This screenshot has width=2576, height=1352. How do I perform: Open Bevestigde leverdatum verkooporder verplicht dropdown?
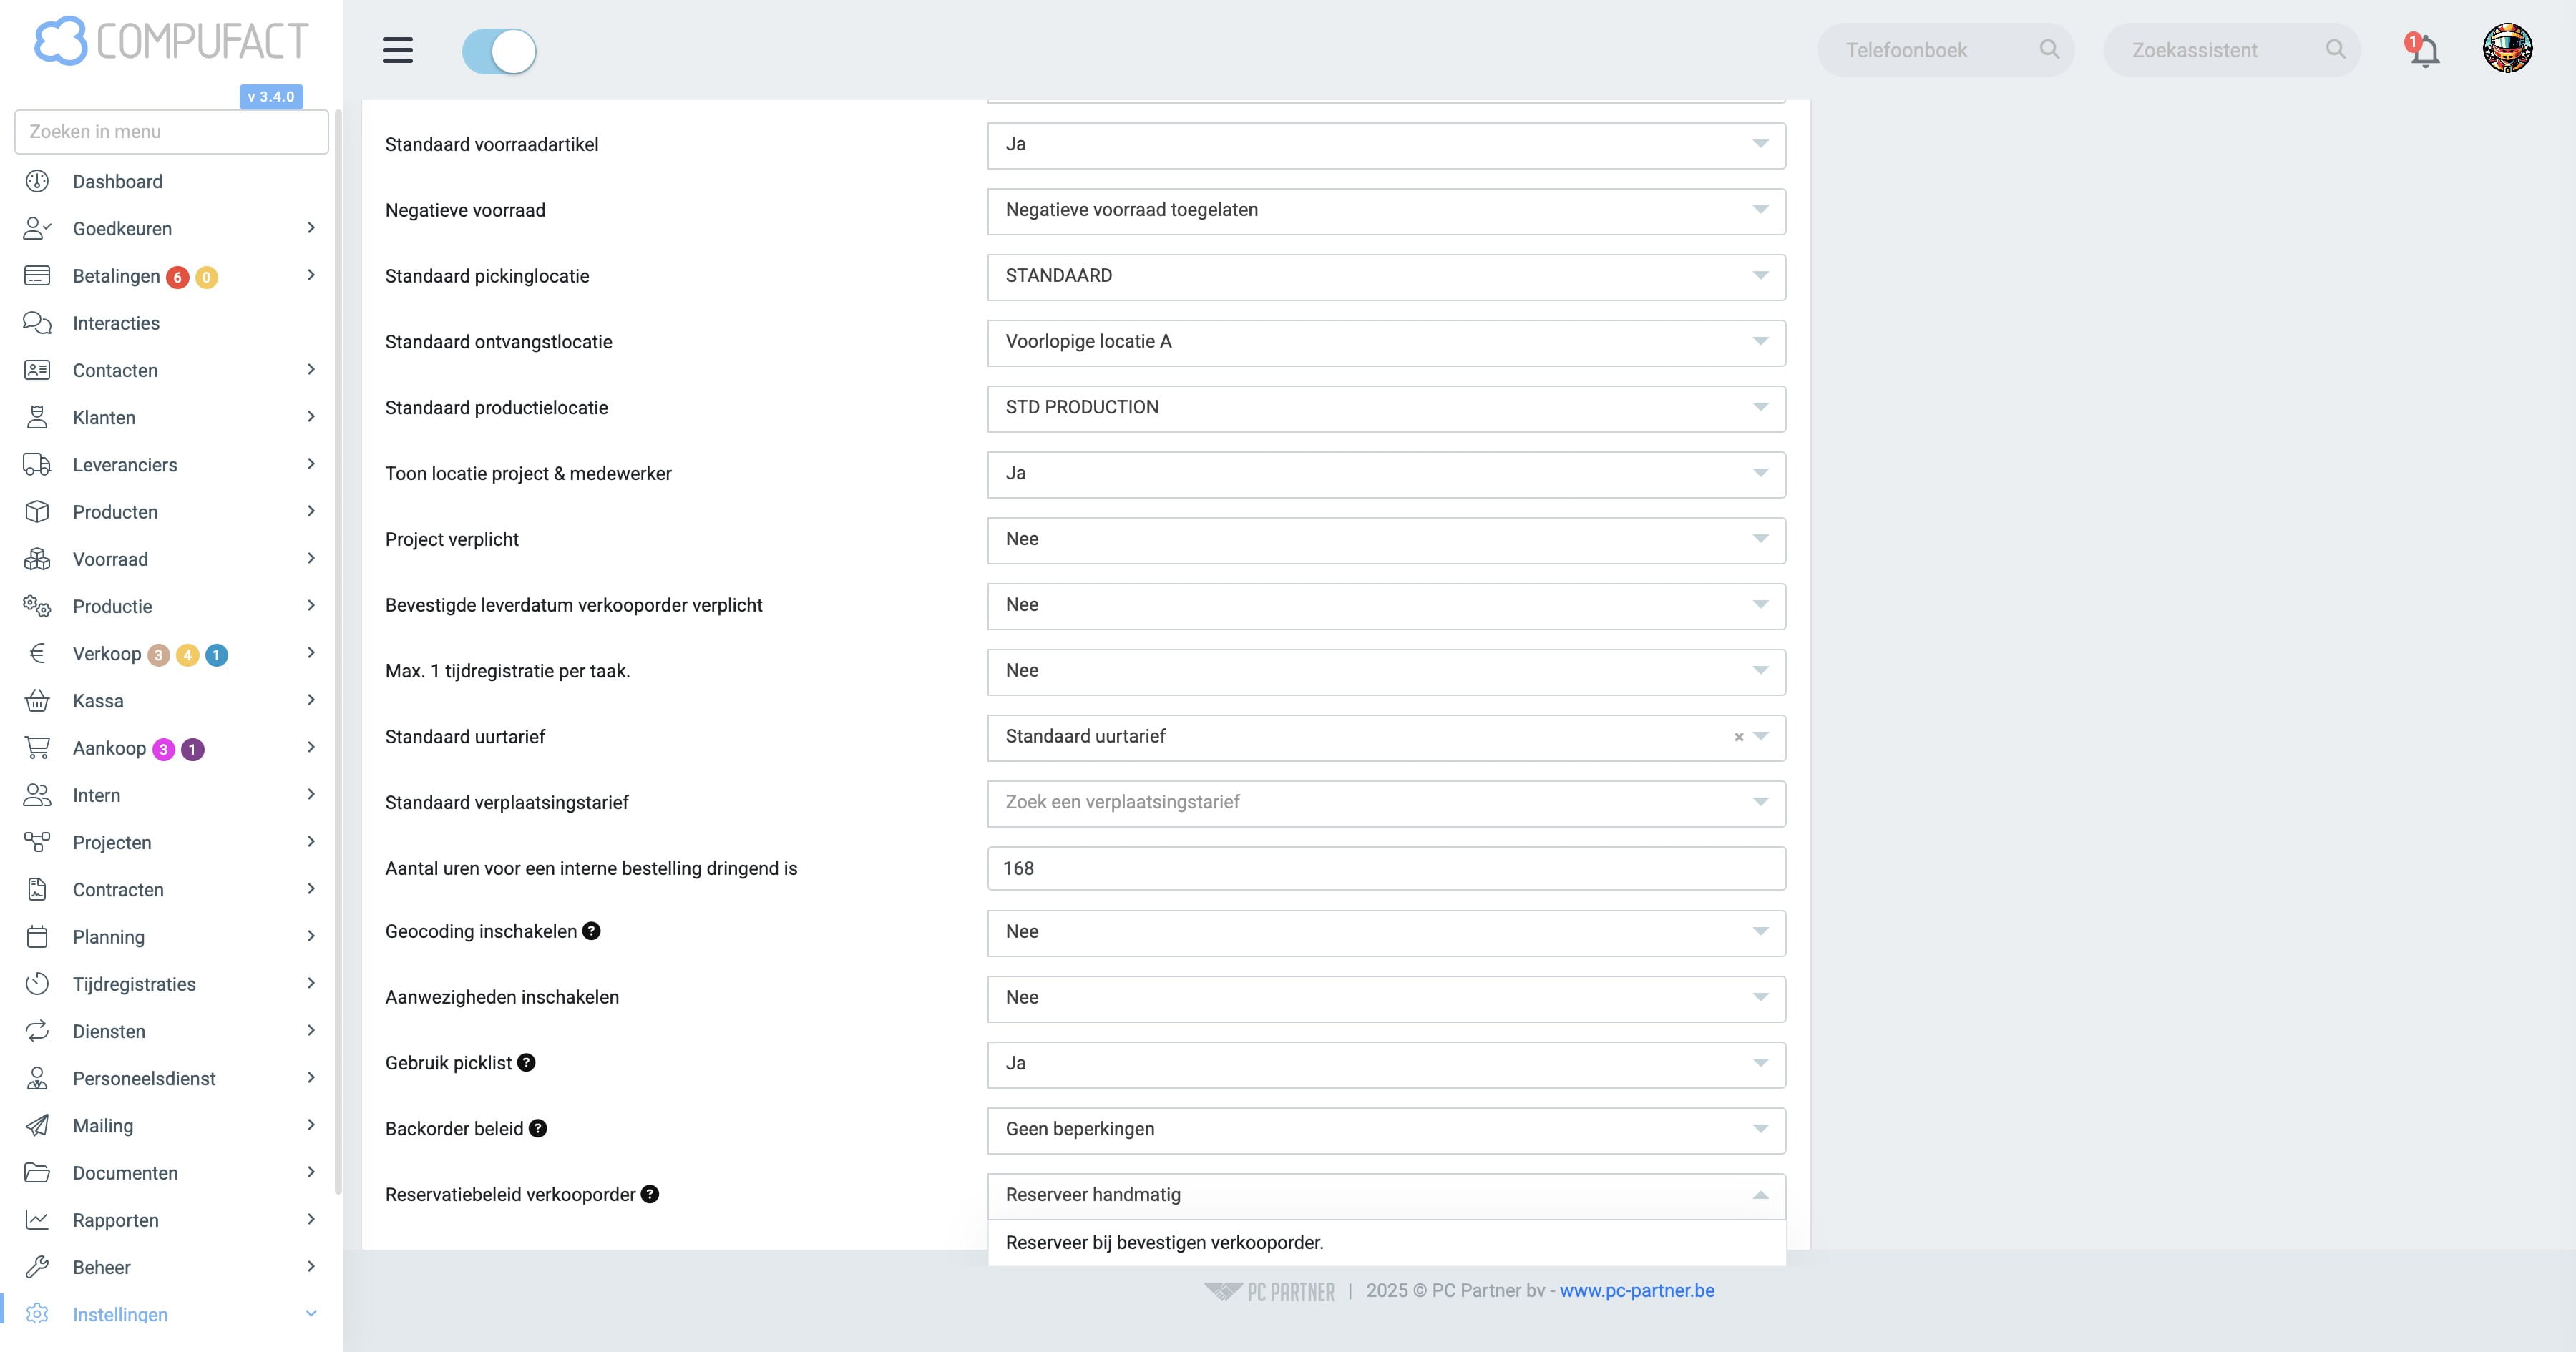click(x=1386, y=607)
